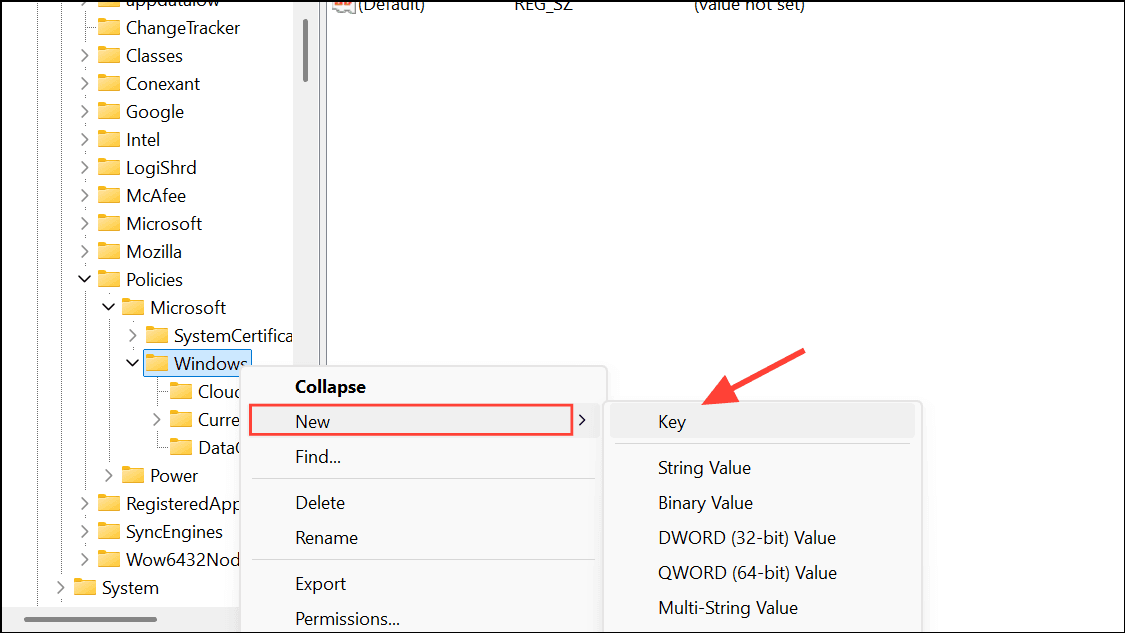
Task: Click String Value in submenu
Action: [x=704, y=468]
